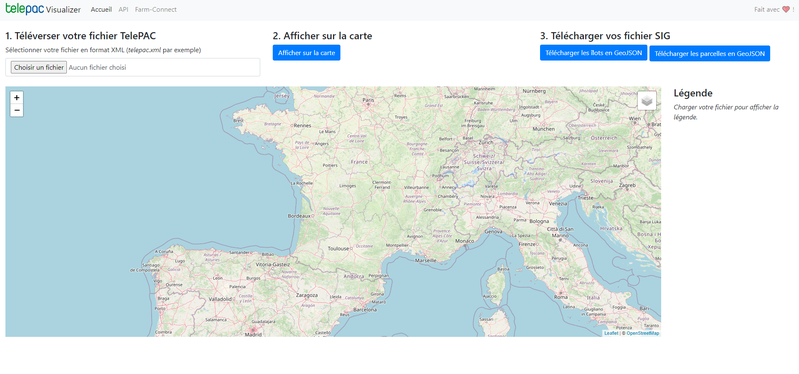Click Limoges label on the map
The width and height of the screenshot is (799, 374).
[x=348, y=186]
